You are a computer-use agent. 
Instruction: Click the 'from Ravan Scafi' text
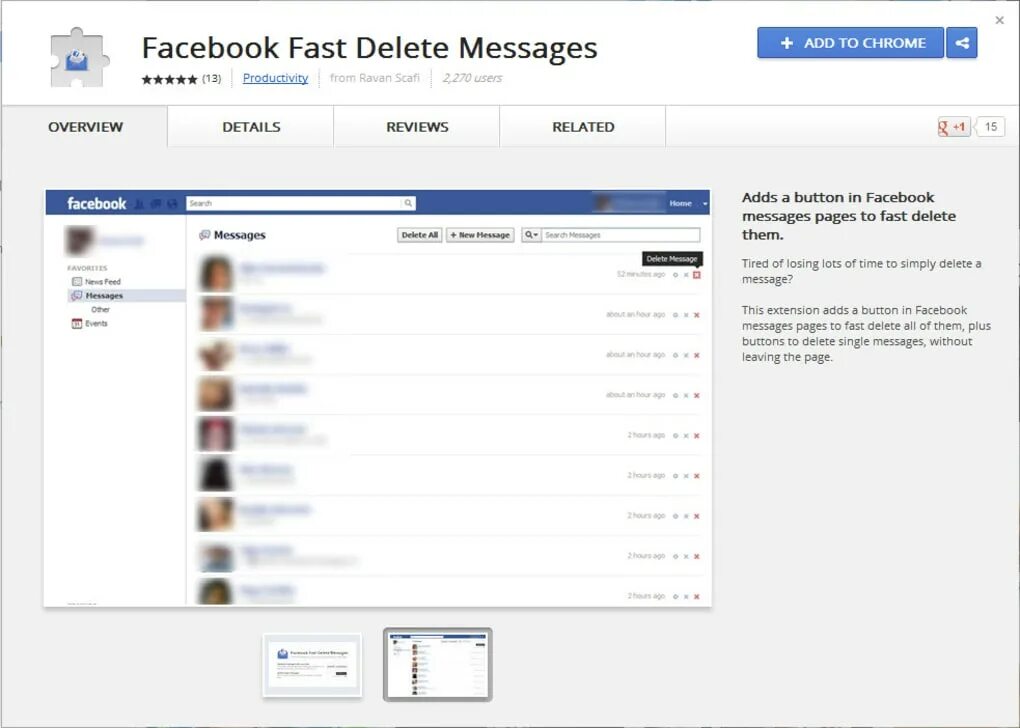pos(375,78)
